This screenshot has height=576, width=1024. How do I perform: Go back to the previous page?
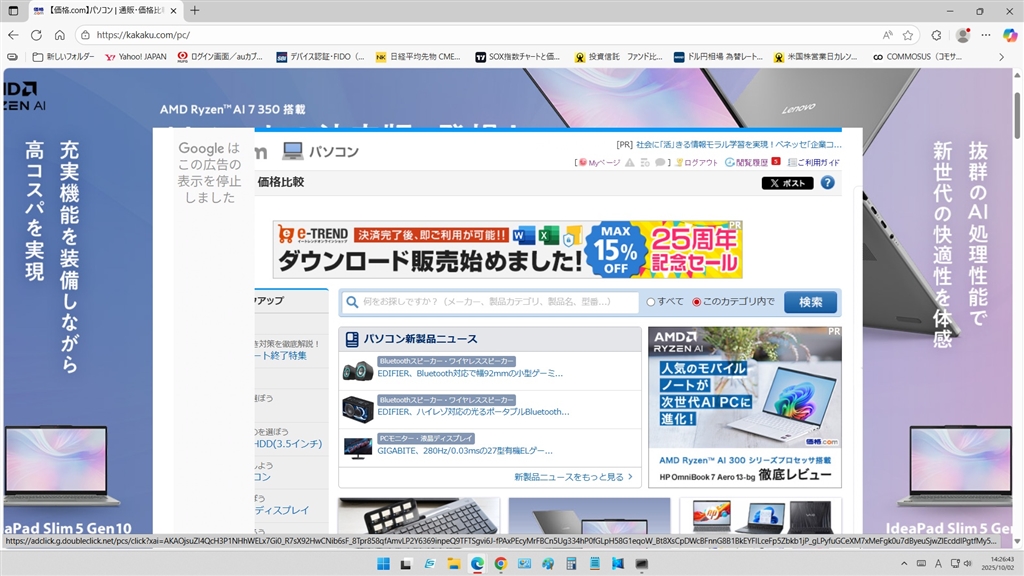coord(13,35)
